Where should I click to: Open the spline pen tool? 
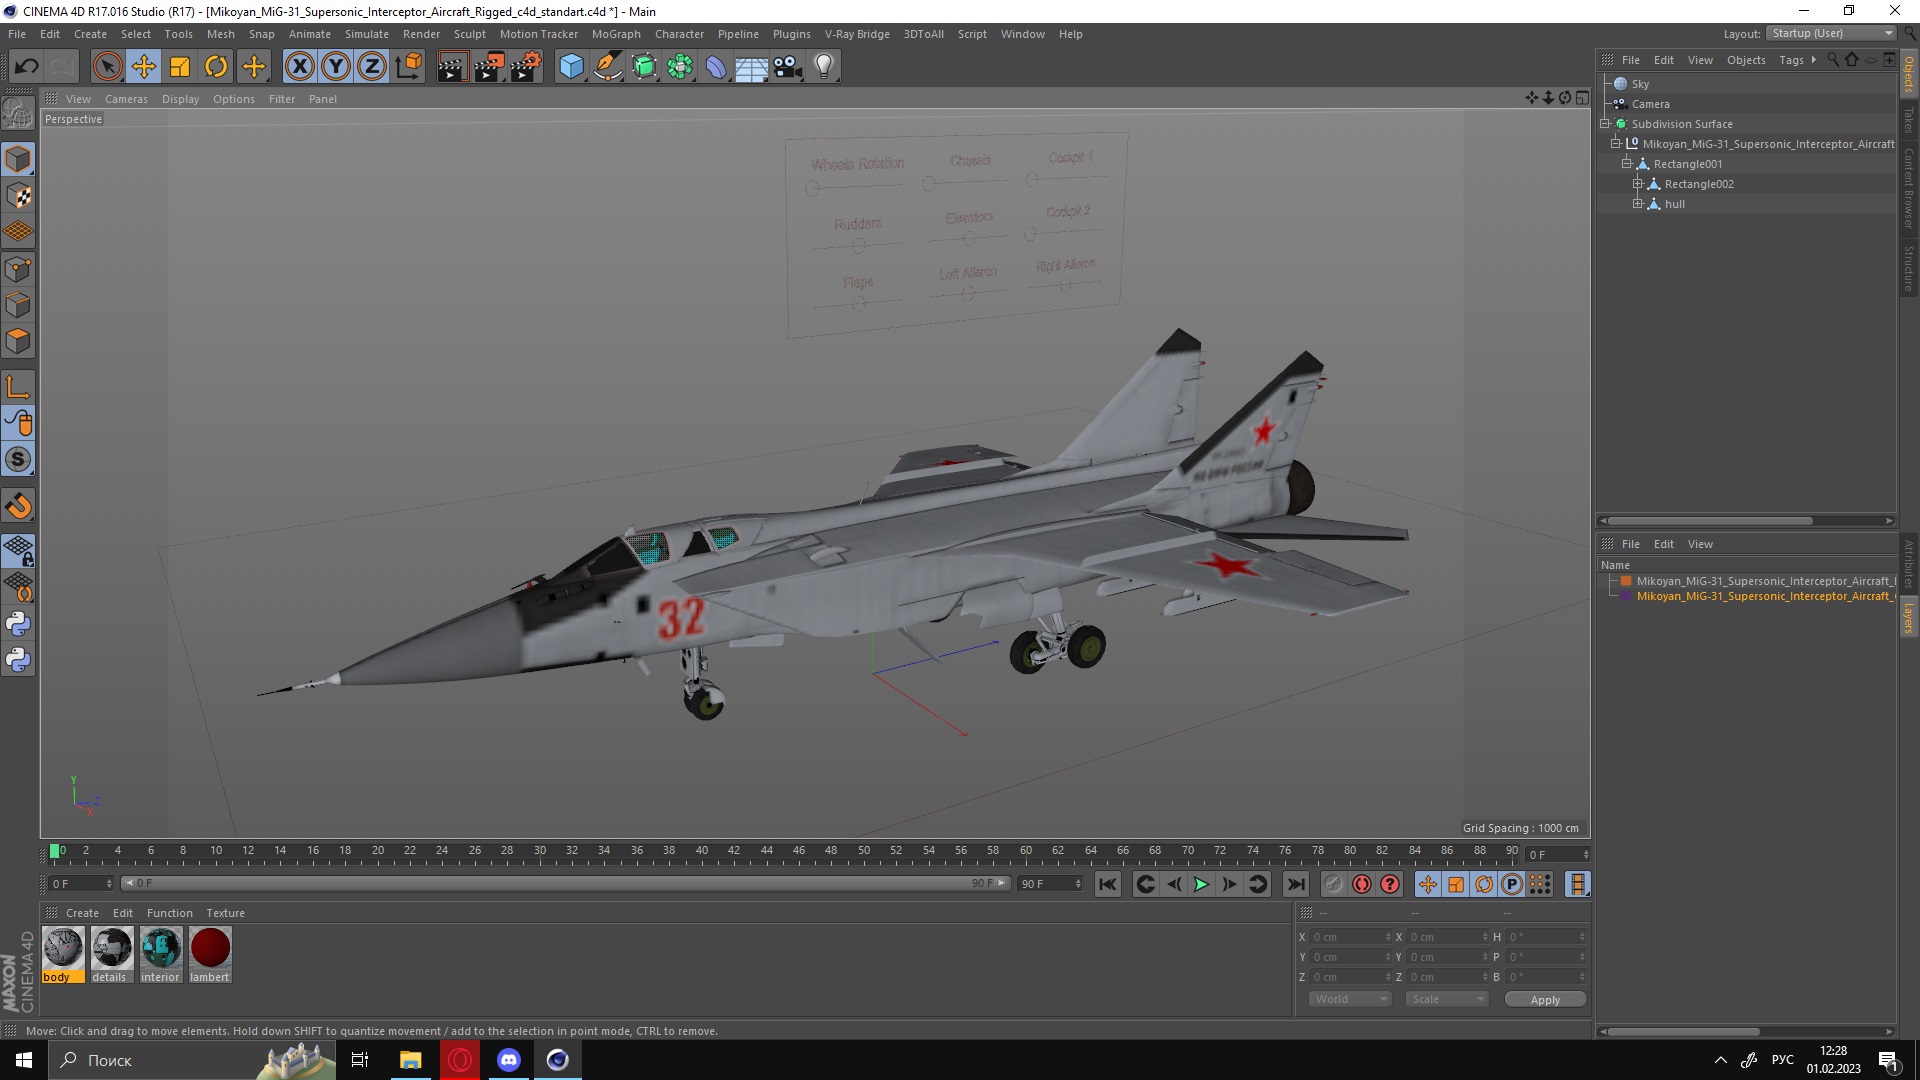(x=607, y=67)
